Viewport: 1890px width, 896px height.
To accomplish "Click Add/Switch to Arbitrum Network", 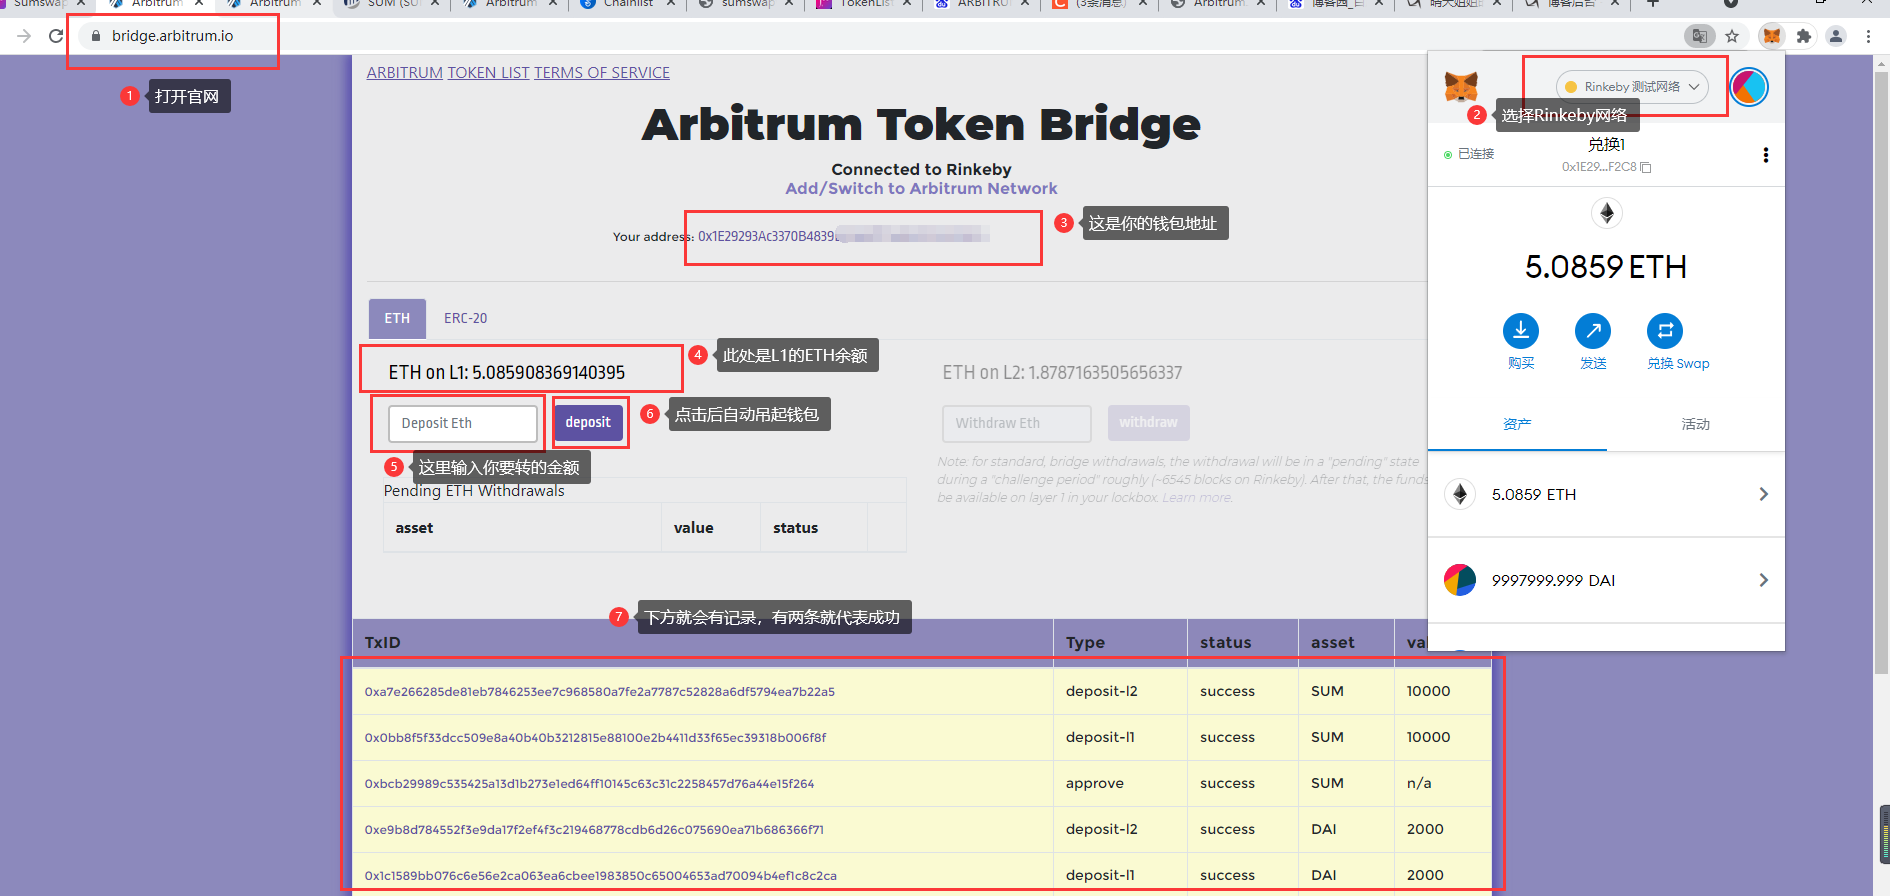I will click(921, 188).
